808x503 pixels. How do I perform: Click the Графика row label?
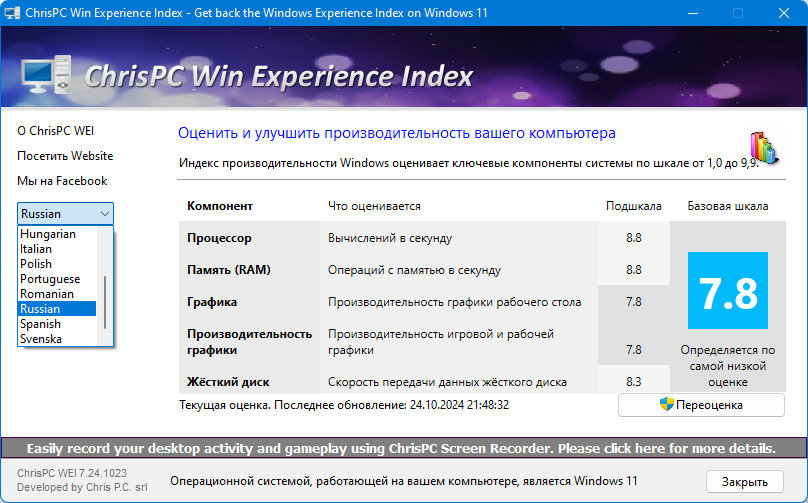tap(212, 302)
